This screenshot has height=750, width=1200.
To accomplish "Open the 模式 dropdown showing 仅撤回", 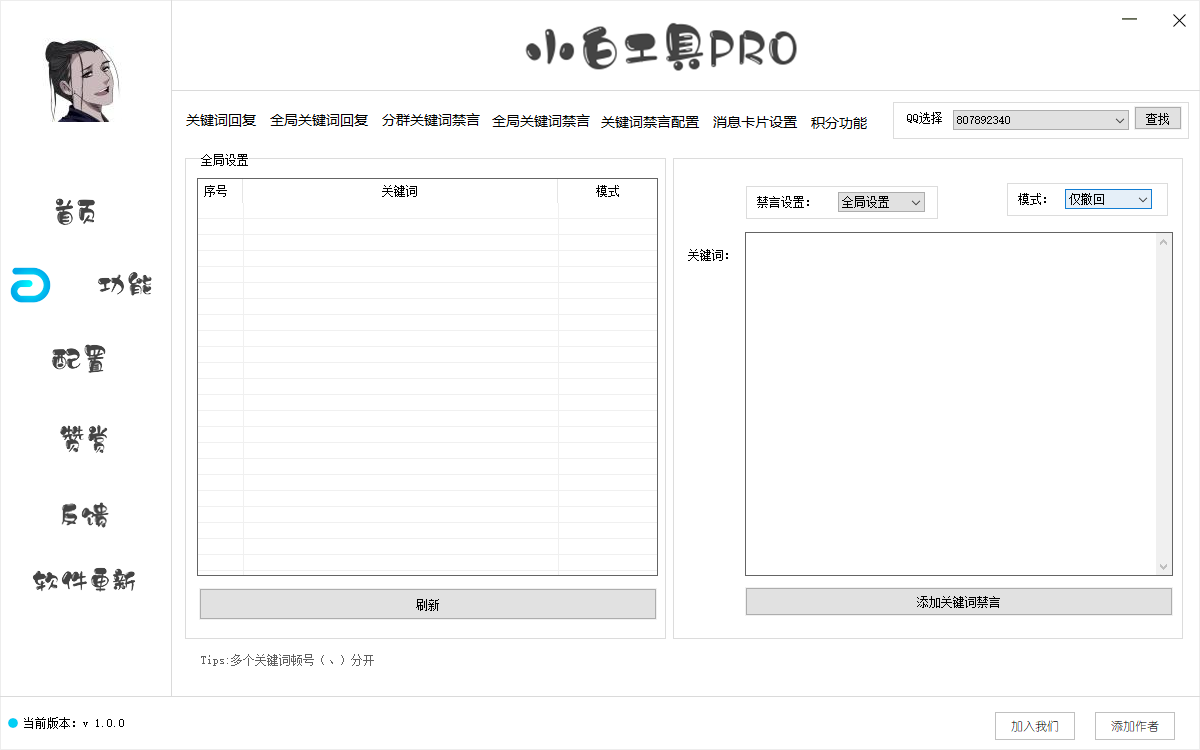I will [x=1108, y=199].
